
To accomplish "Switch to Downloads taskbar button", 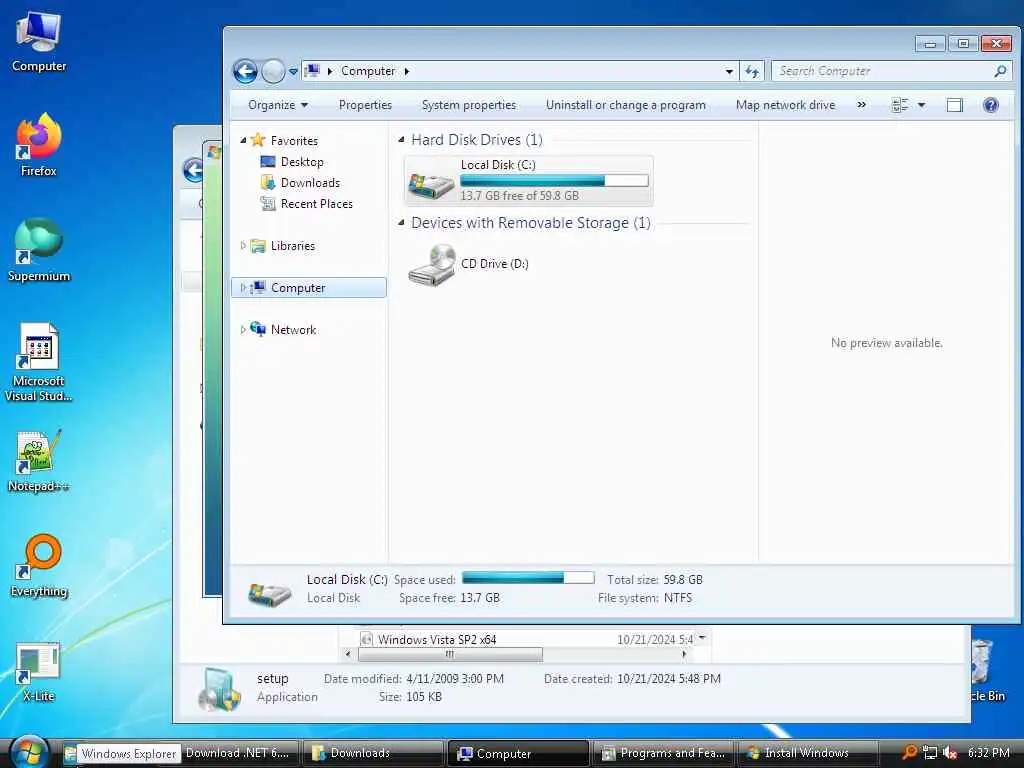I will point(373,754).
